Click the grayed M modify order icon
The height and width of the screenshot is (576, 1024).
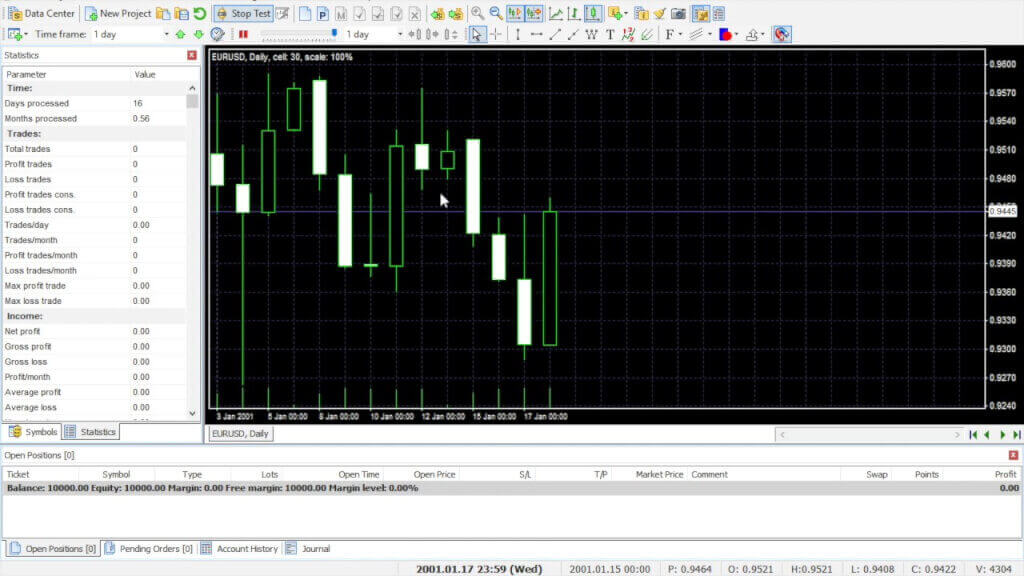[341, 13]
